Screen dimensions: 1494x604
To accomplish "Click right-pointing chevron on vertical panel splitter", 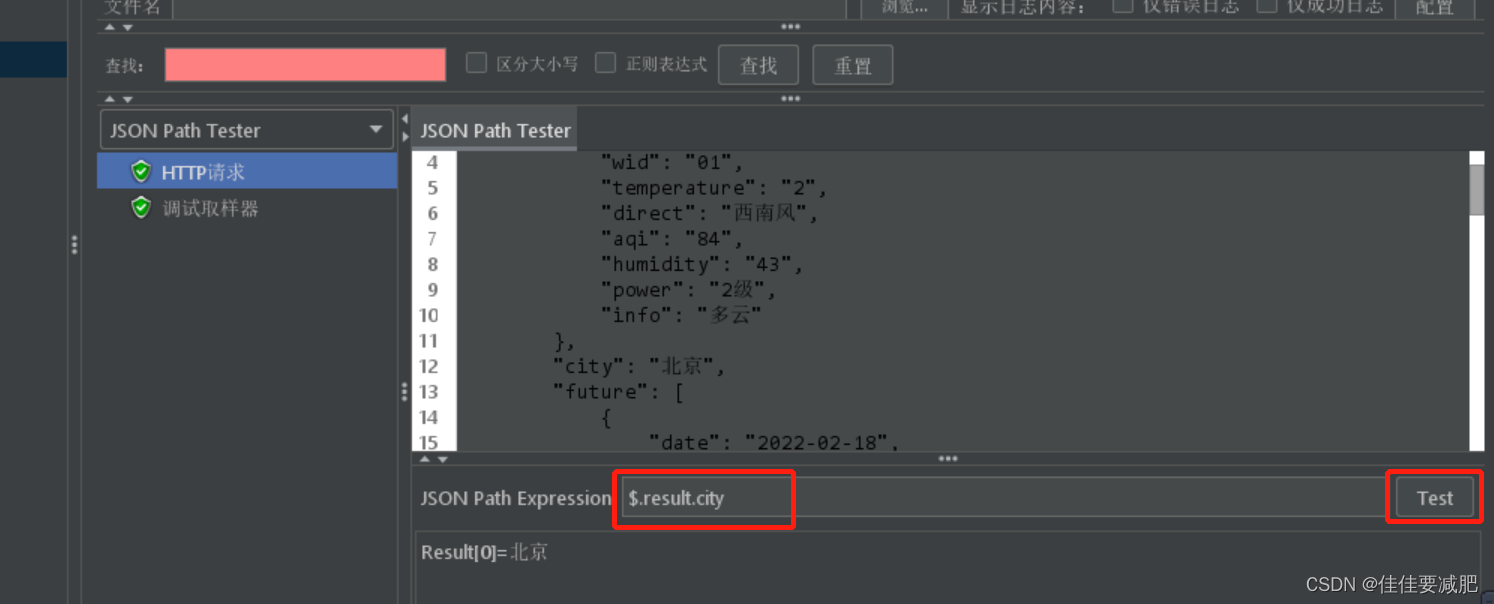I will [403, 138].
